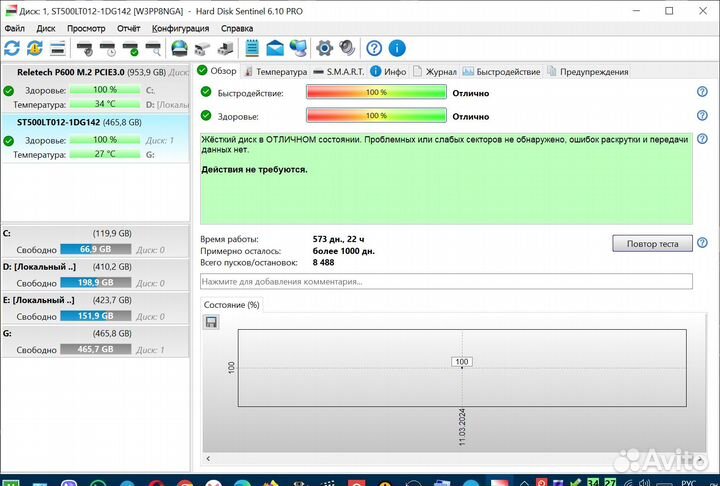The width and height of the screenshot is (720, 486).
Task: Click the refresh icon with warning sign
Action: [x=35, y=48]
